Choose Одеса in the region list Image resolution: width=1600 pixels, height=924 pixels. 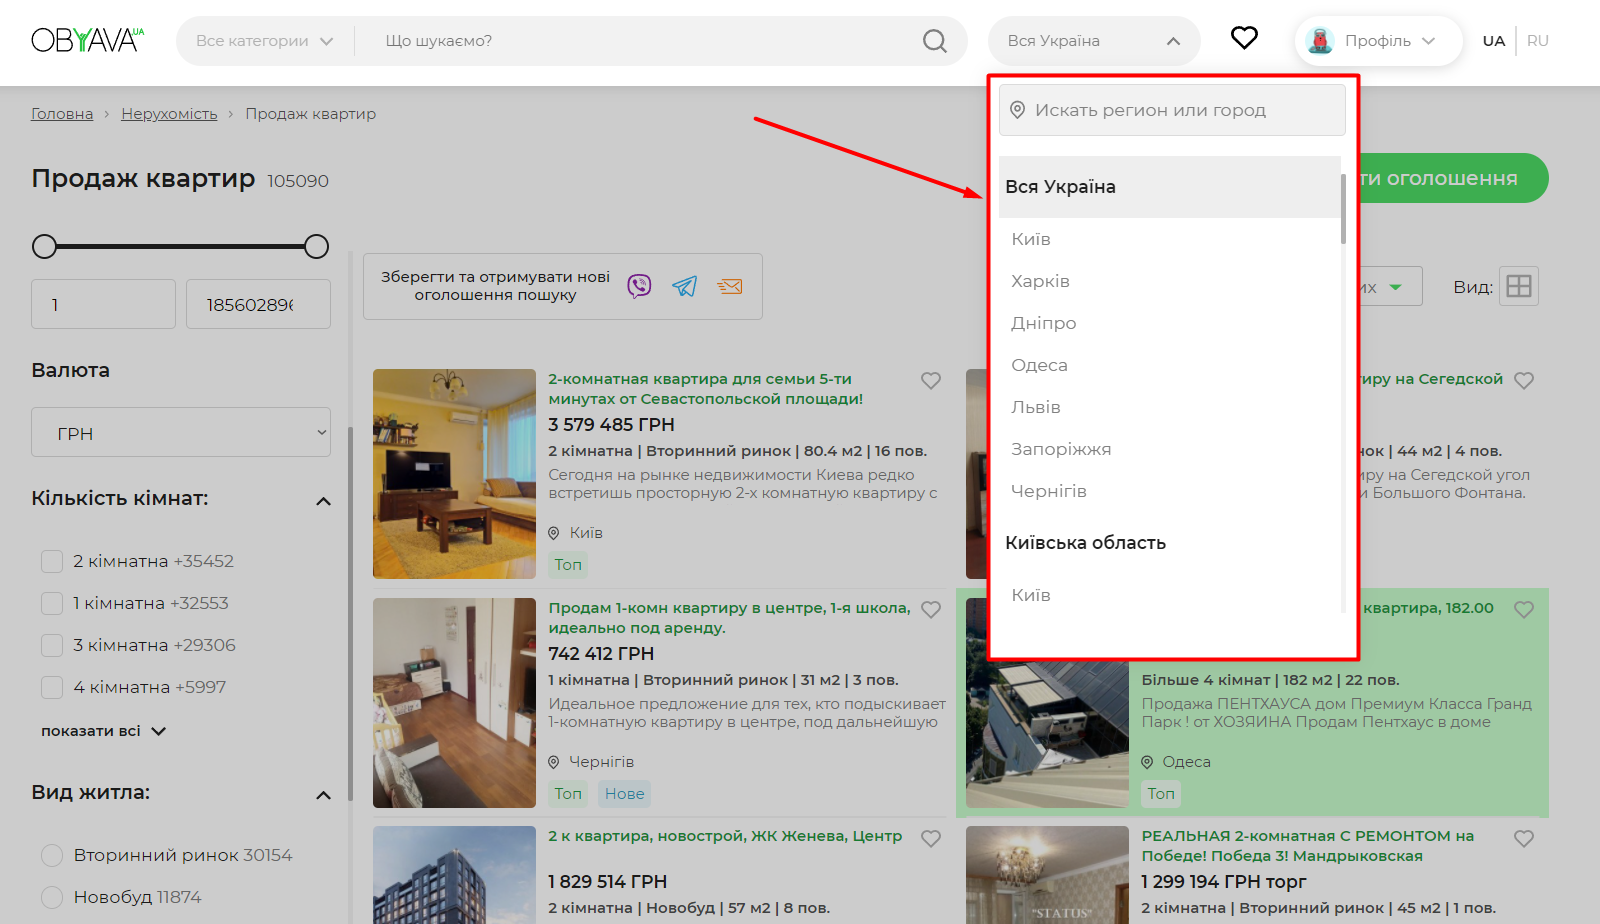point(1039,365)
